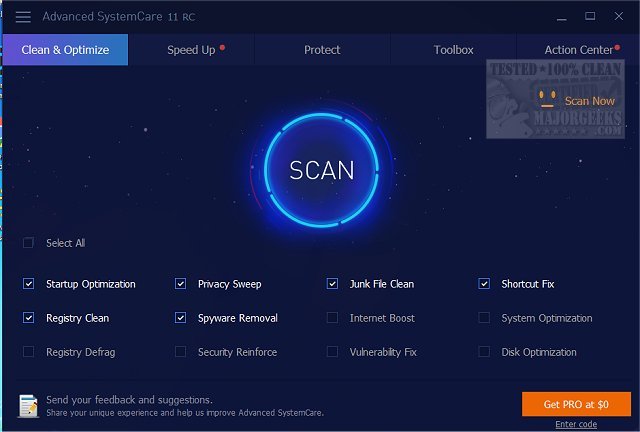Uncheck Privacy Sweep
Viewport: 640px width, 432px height.
(180, 284)
